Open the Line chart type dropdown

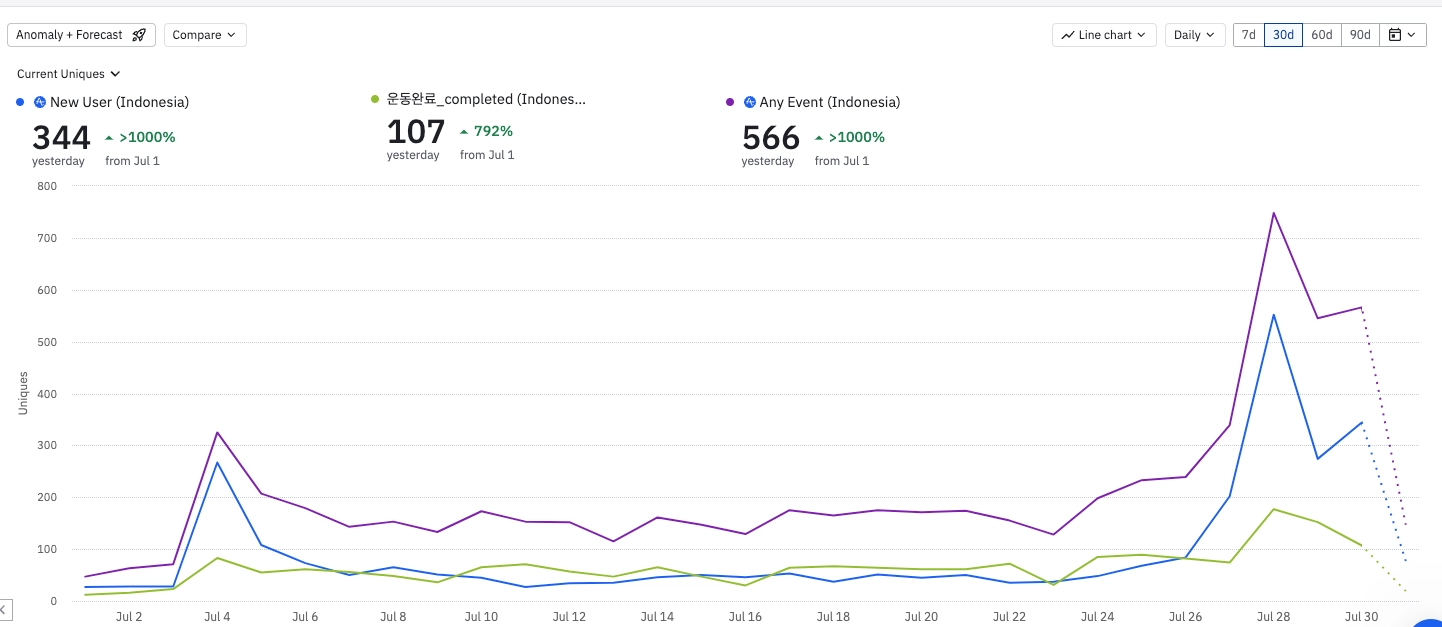click(1104, 35)
